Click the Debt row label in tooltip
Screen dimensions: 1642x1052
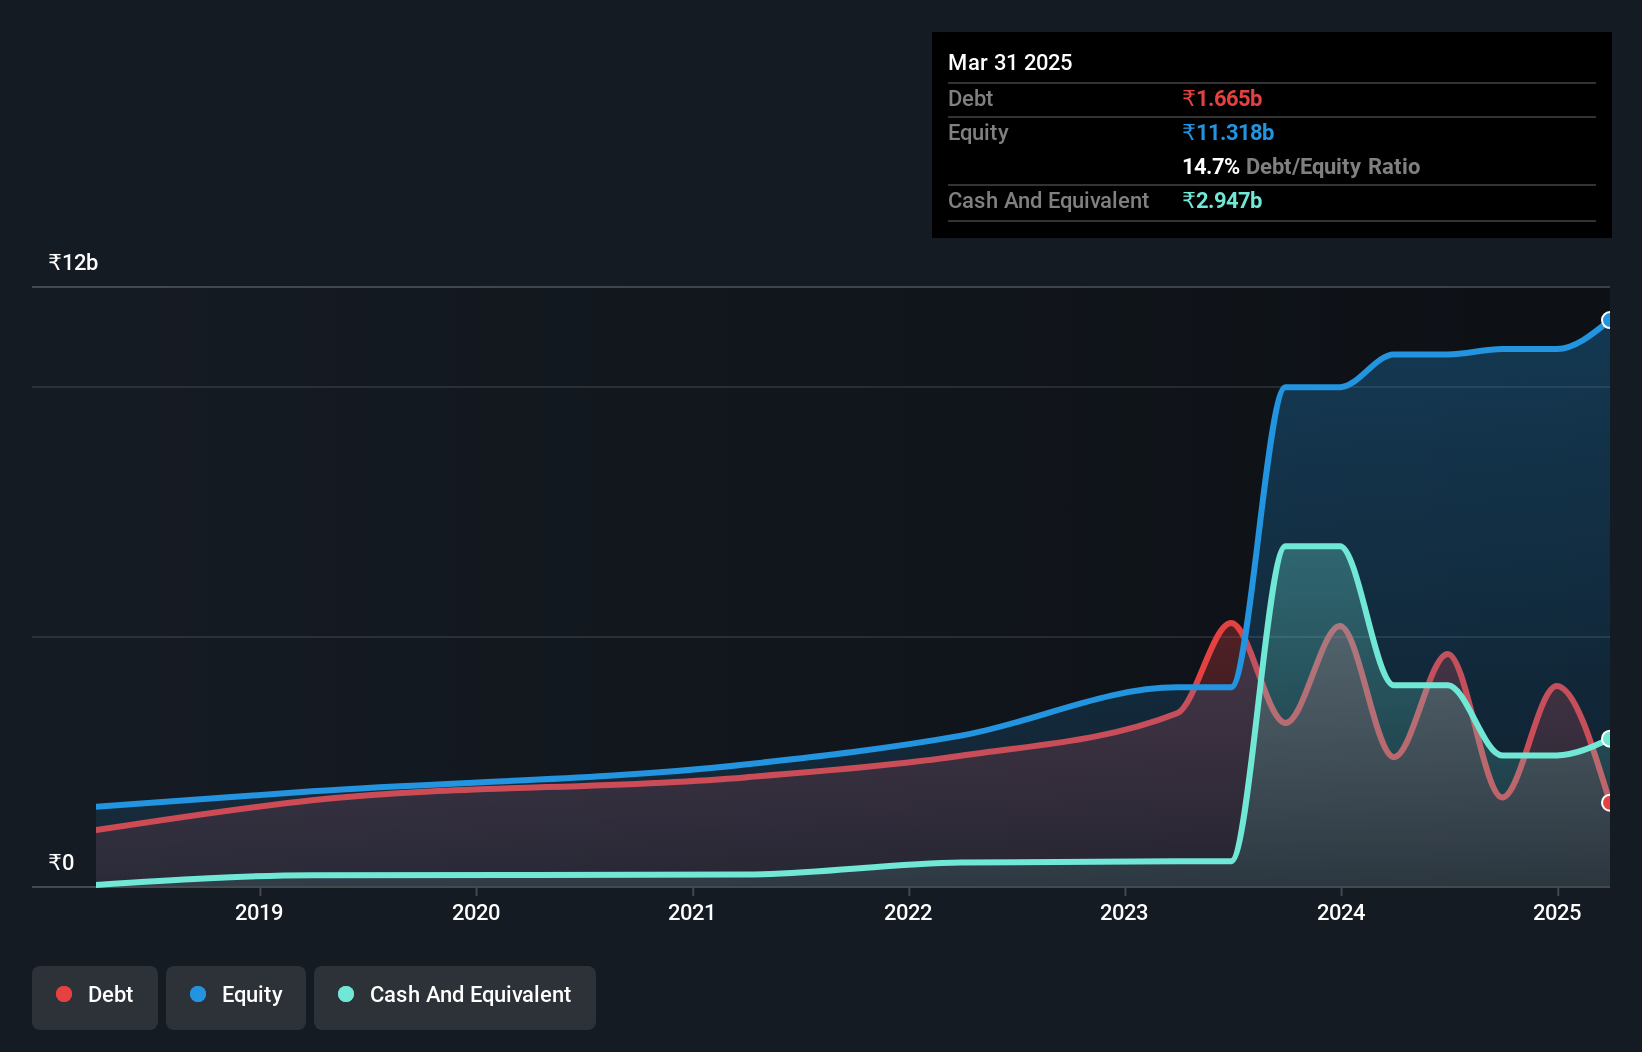coord(970,98)
